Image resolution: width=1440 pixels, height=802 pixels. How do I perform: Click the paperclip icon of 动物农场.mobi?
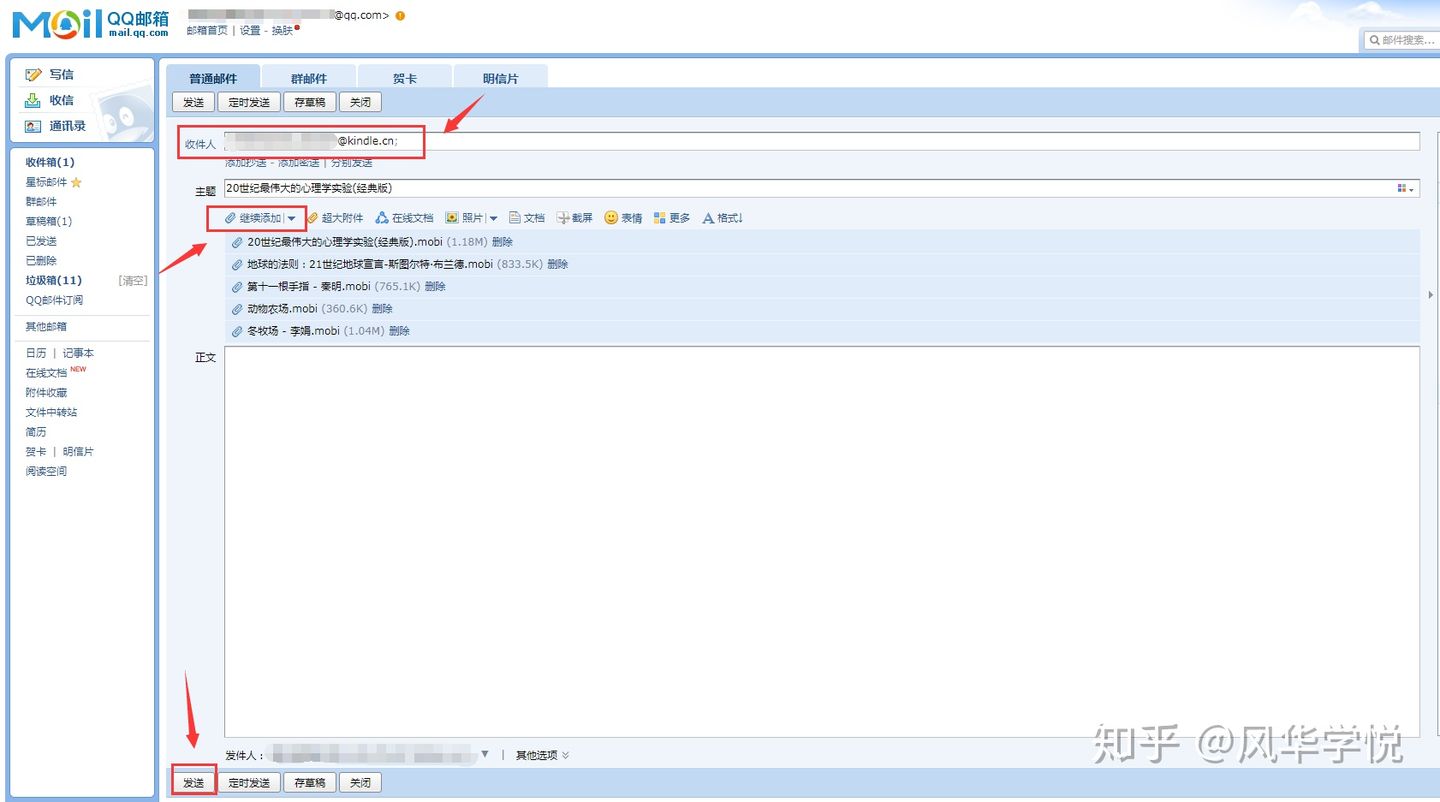[x=237, y=309]
